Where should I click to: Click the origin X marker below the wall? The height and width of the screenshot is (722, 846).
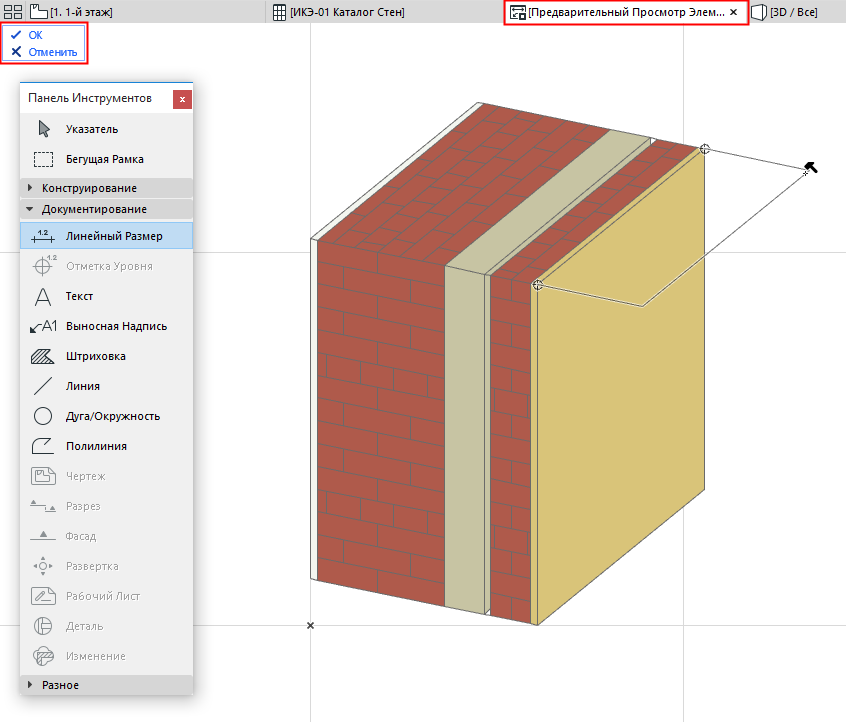point(310,625)
